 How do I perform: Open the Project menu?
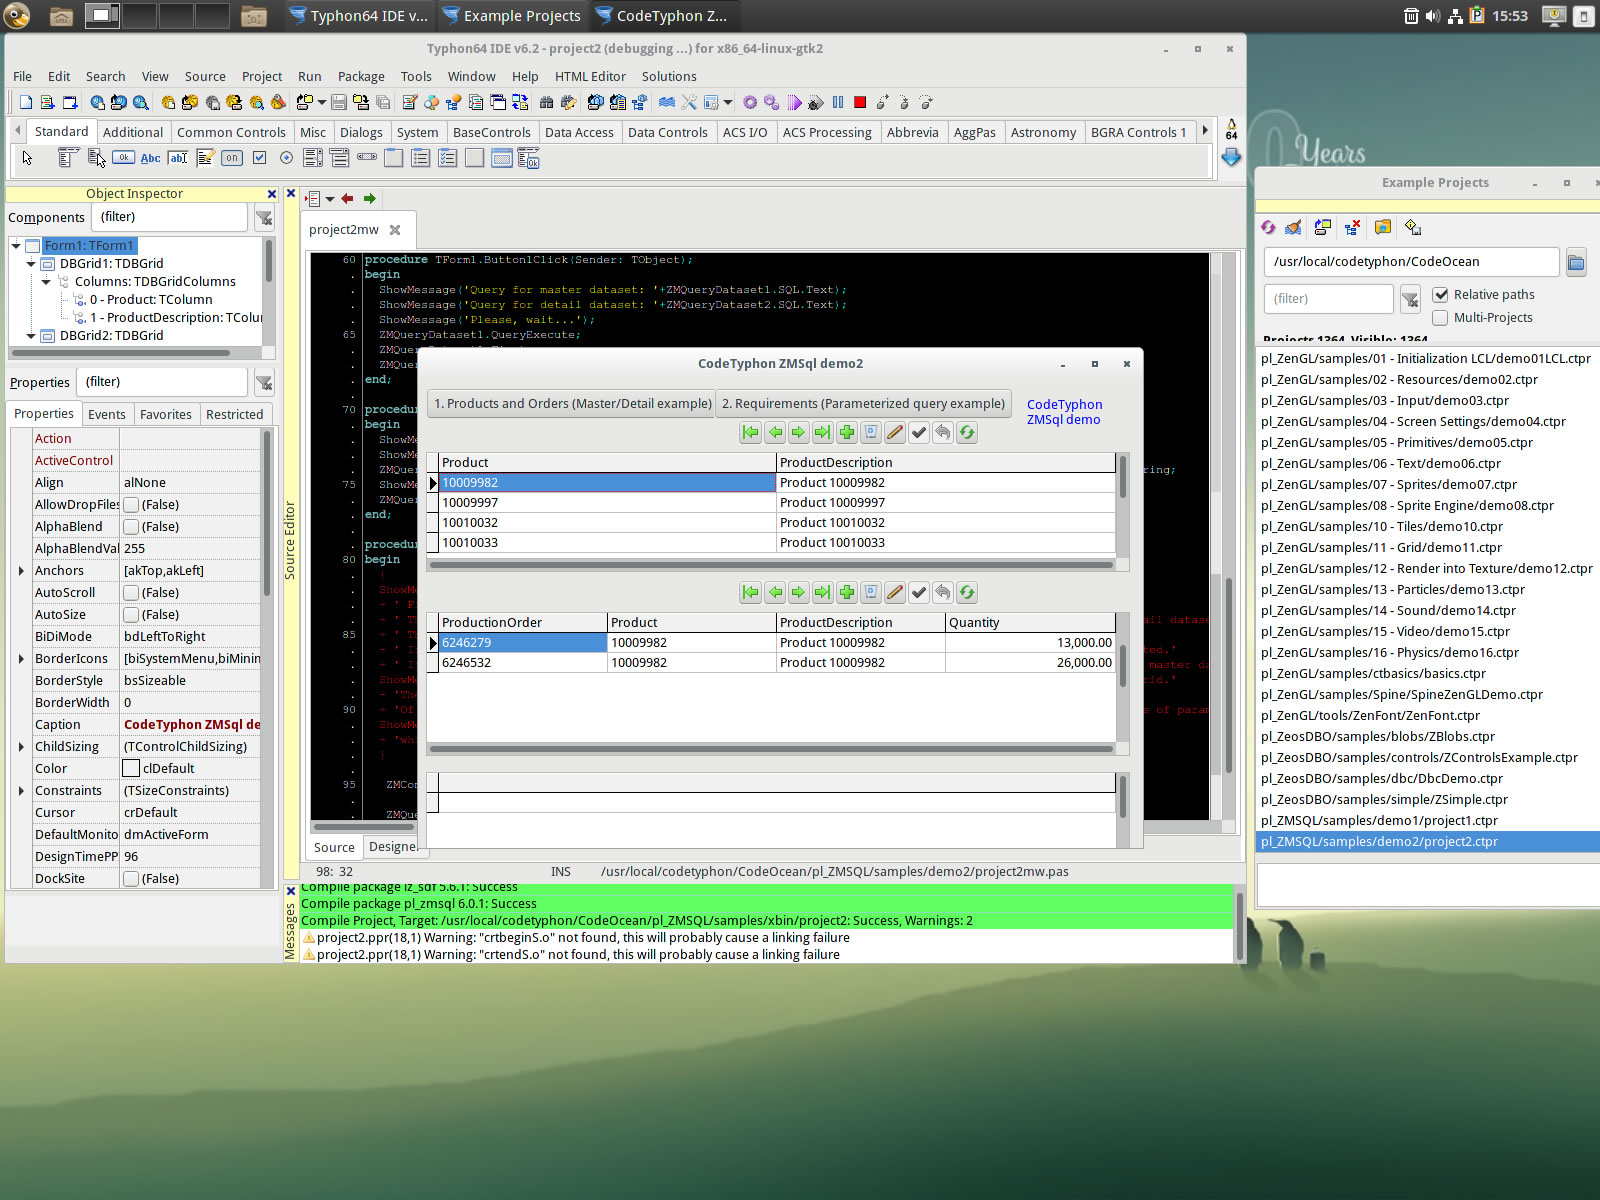pos(262,76)
